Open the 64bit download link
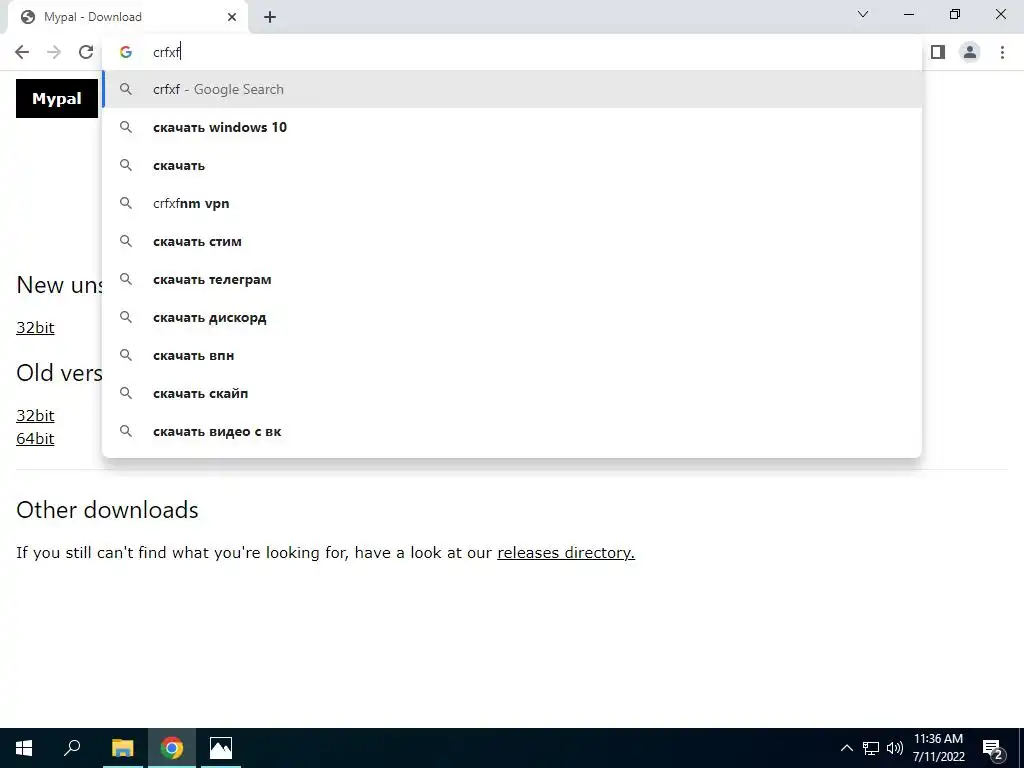 pos(35,438)
